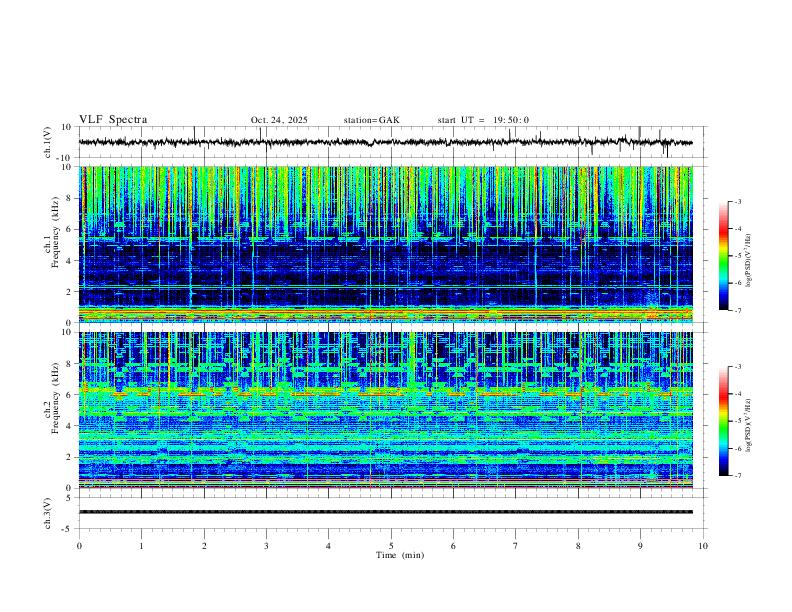Click time axis tick label "9"
792x612 pixels.
(640, 546)
